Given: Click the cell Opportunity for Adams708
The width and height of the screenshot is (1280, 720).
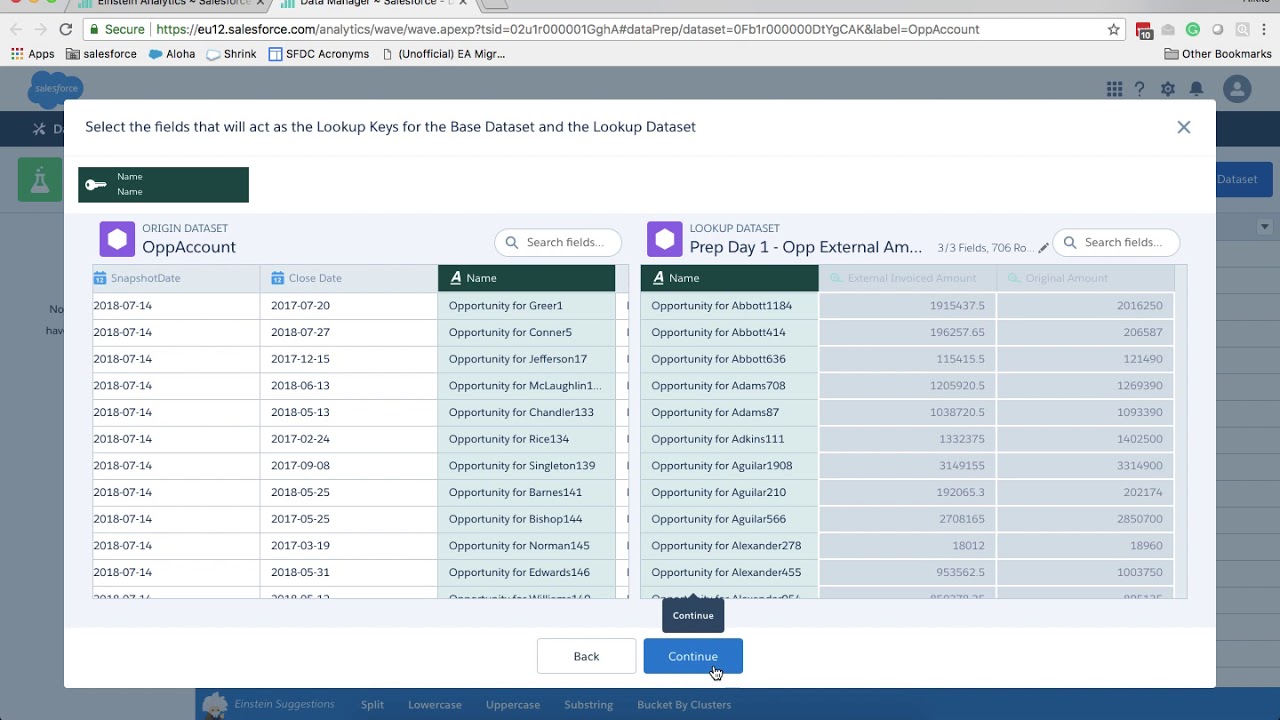Looking at the screenshot, I should click(729, 385).
